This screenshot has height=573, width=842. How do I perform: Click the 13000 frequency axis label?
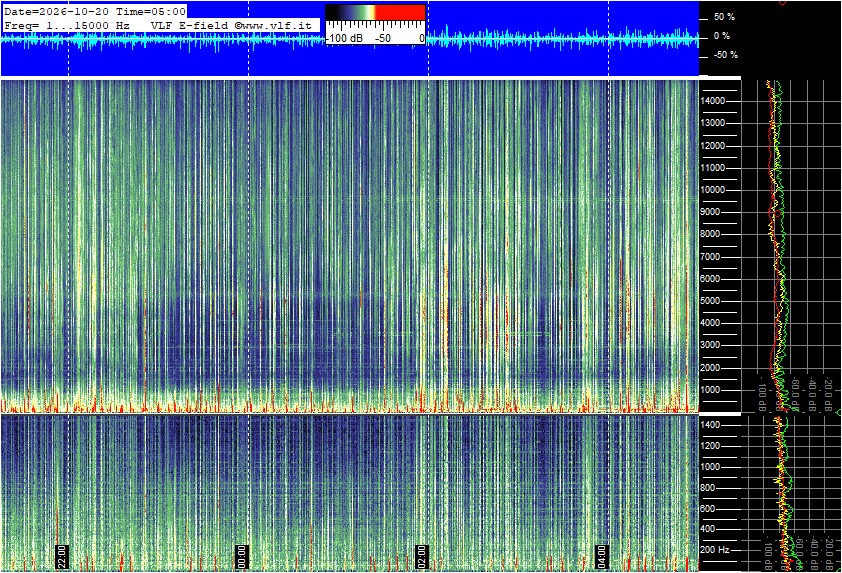pos(713,123)
